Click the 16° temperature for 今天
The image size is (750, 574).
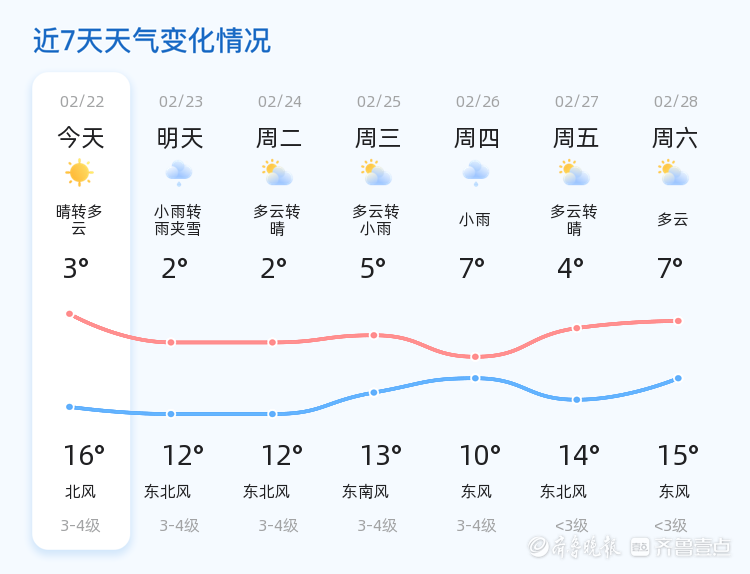point(83,456)
